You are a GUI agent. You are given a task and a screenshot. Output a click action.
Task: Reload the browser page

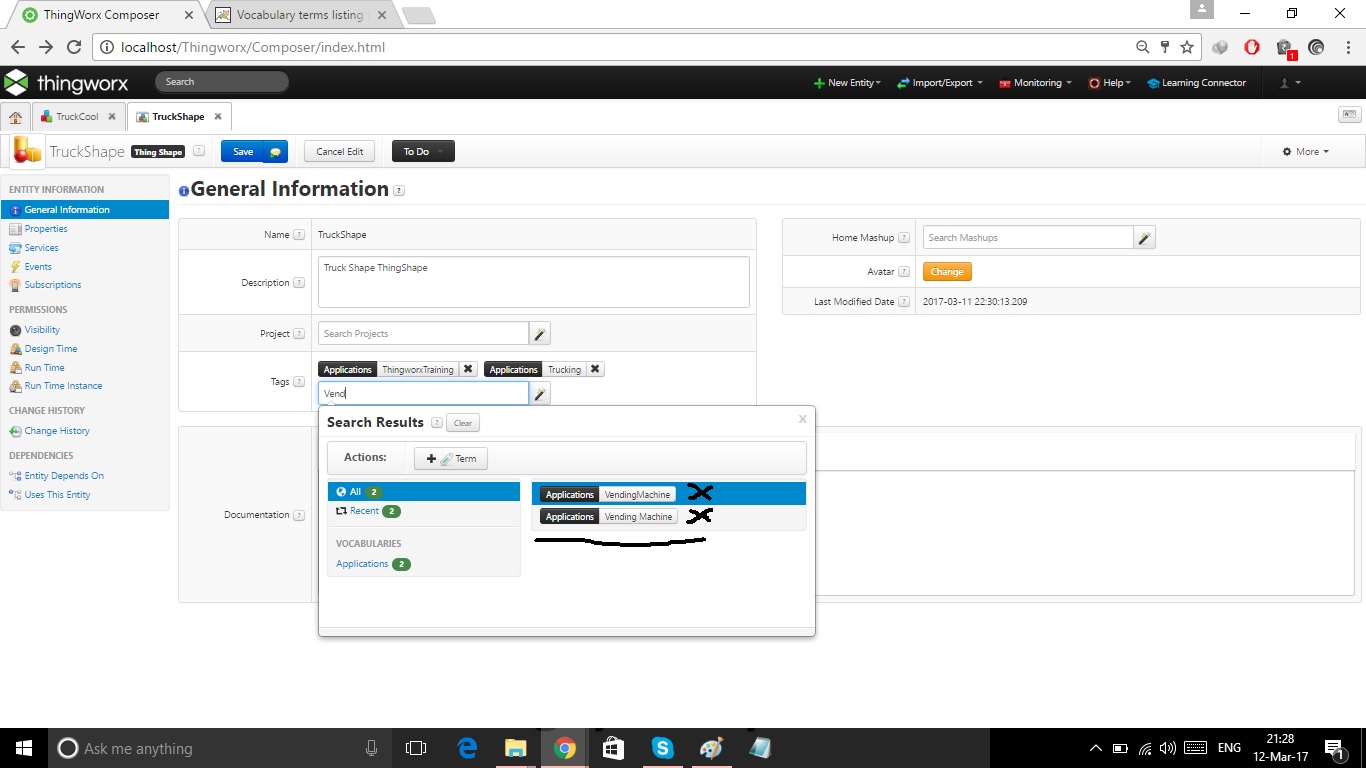coord(73,47)
